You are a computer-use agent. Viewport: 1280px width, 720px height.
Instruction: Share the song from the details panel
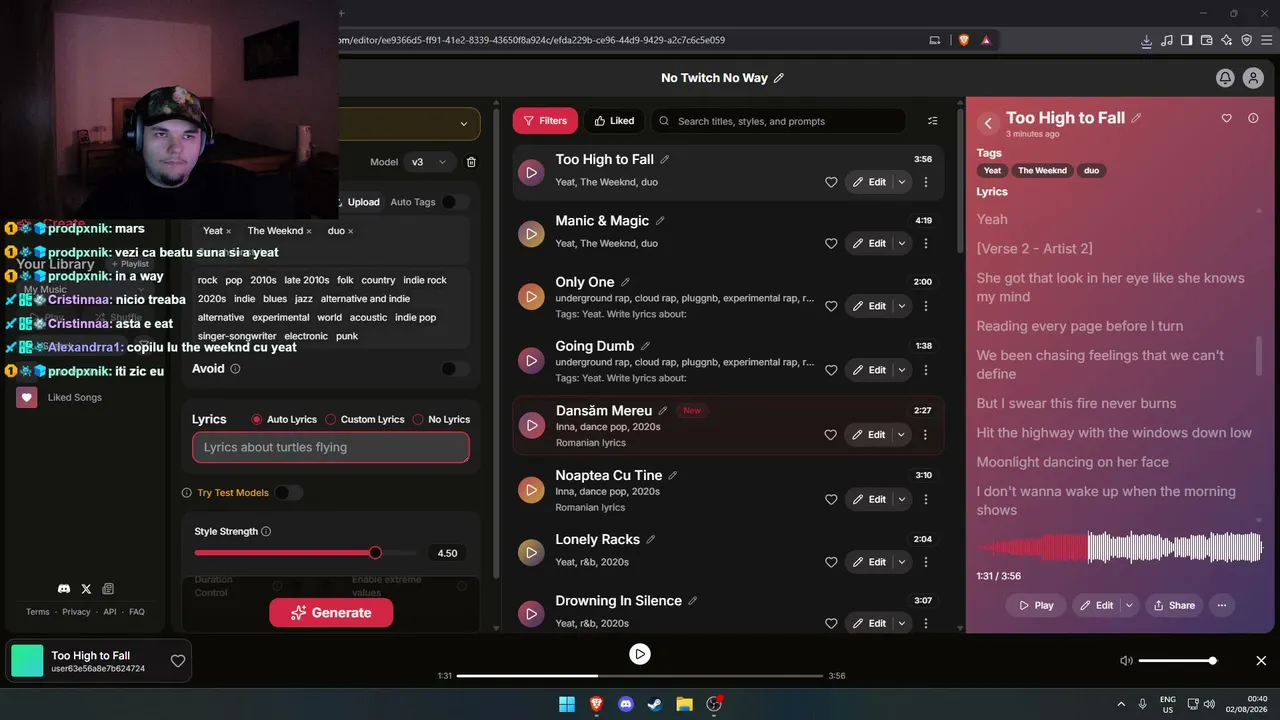(1174, 605)
